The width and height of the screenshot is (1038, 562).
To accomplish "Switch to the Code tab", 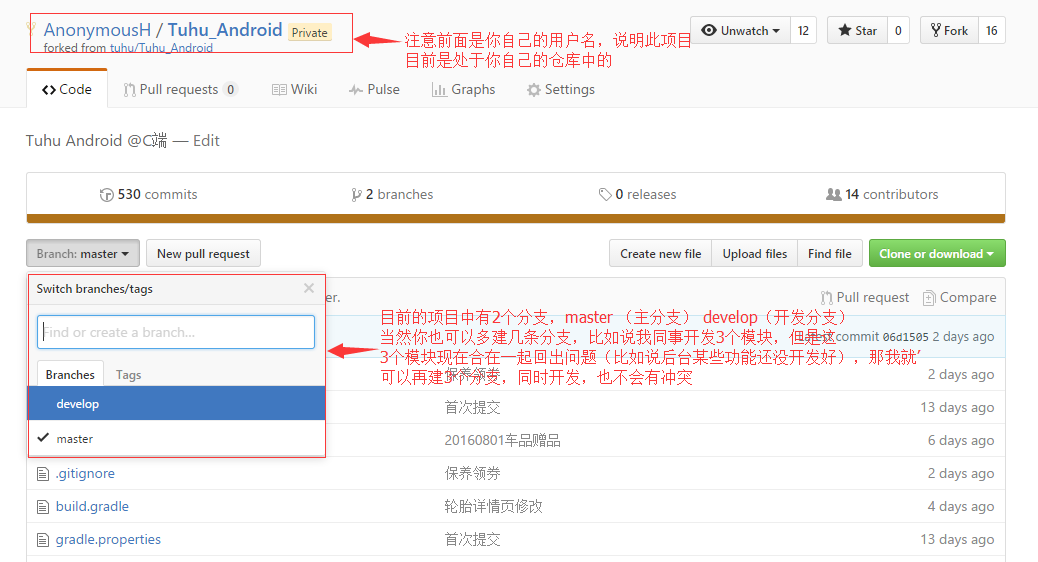I will (x=67, y=89).
